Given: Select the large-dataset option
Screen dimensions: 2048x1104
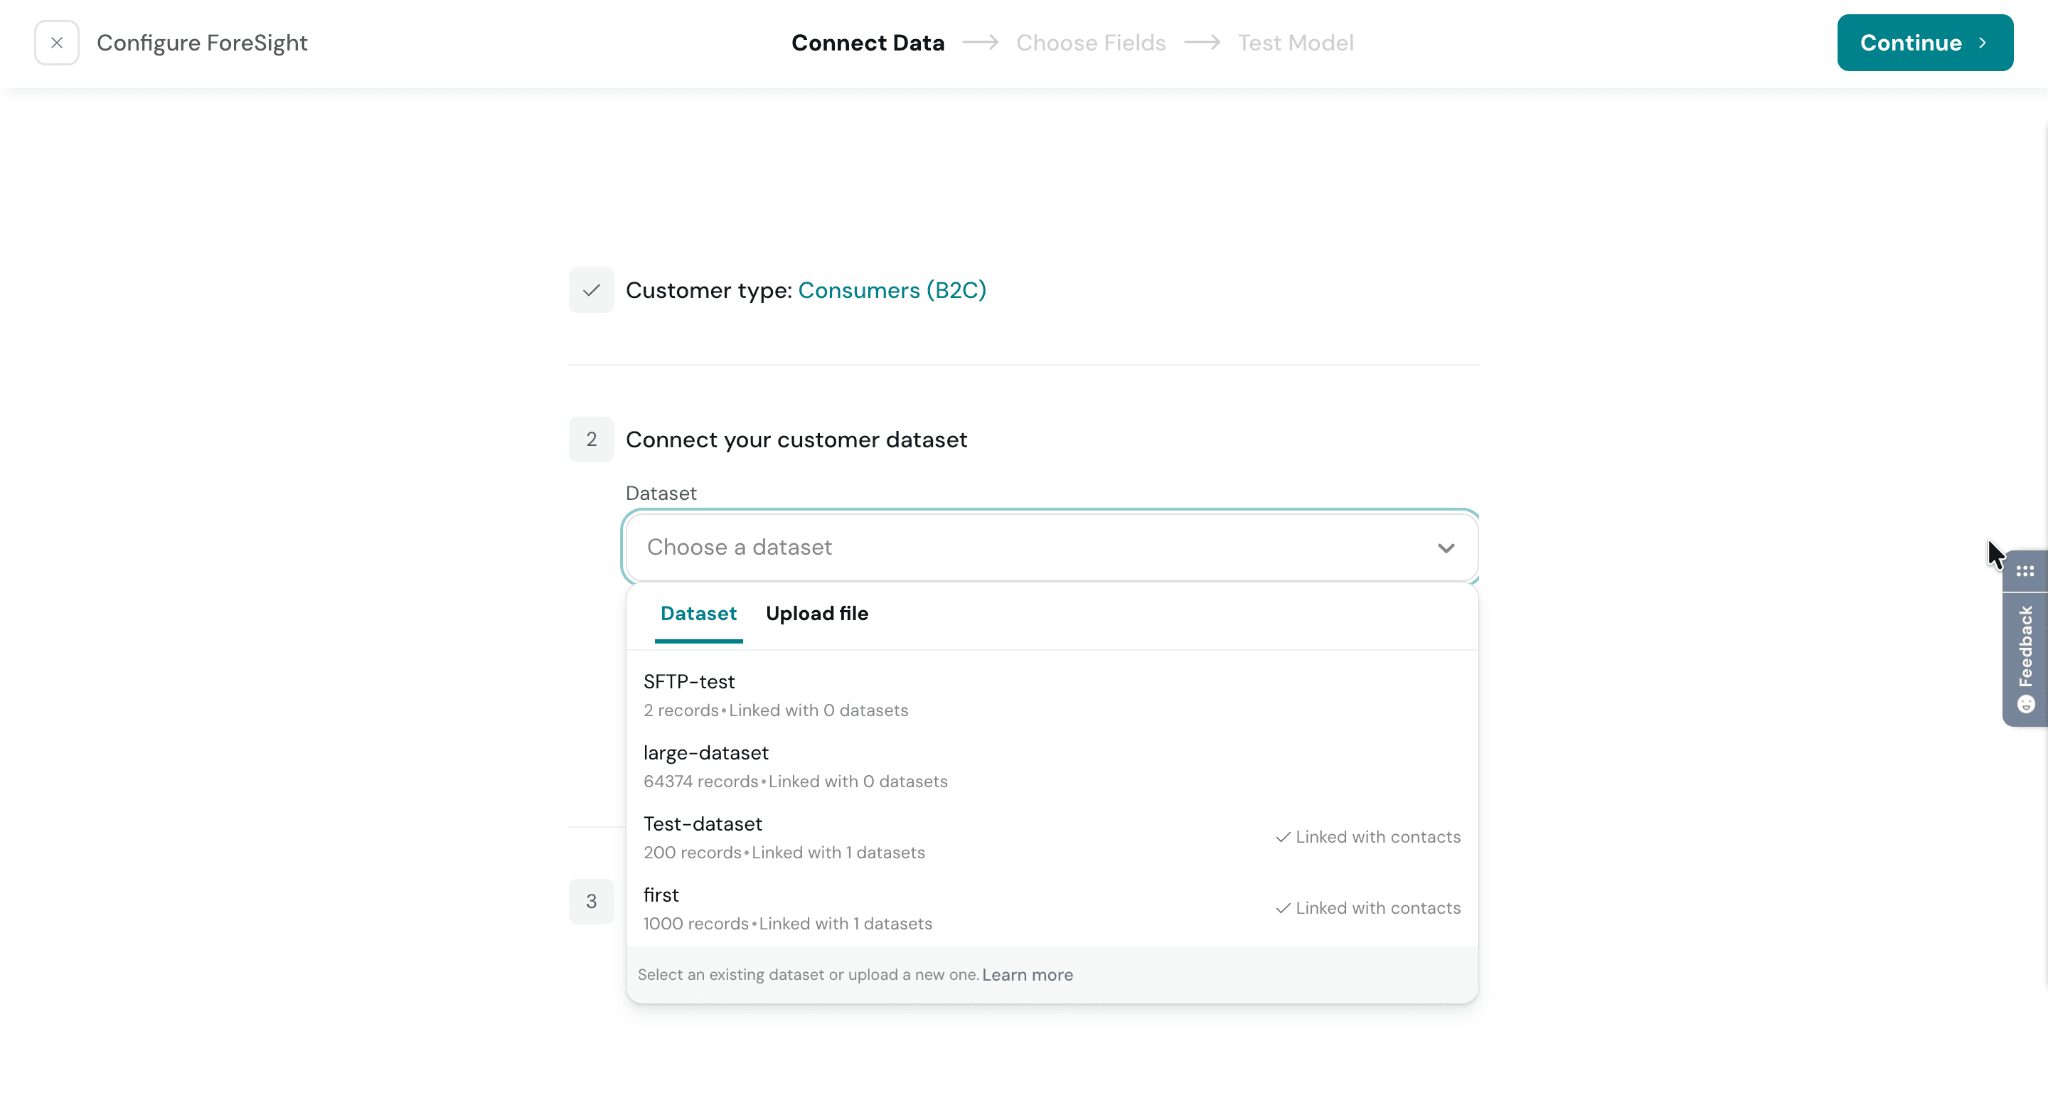Looking at the screenshot, I should [x=1051, y=766].
